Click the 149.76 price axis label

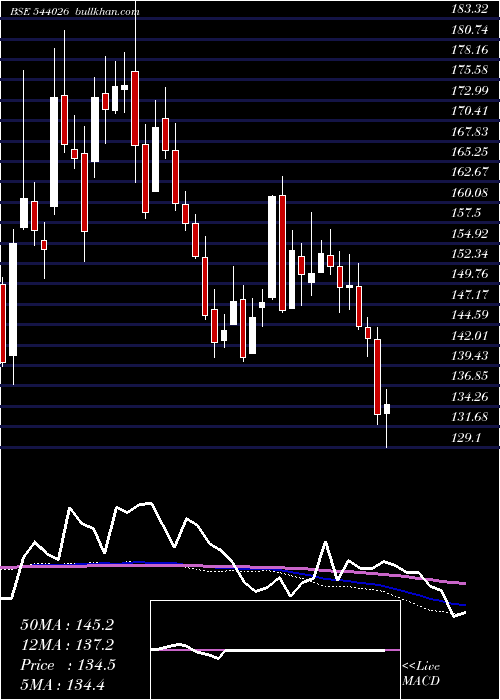469,275
